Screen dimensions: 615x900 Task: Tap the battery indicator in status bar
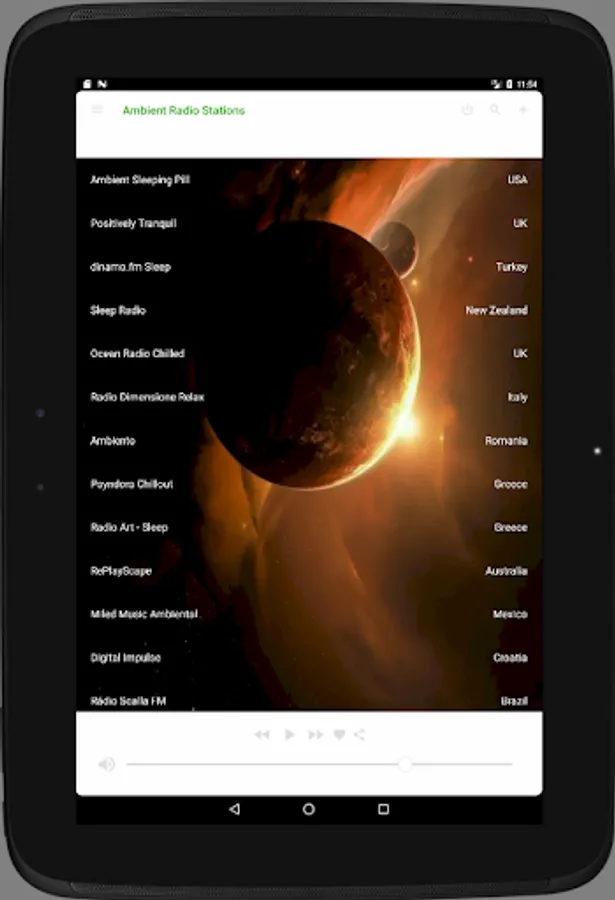509,84
